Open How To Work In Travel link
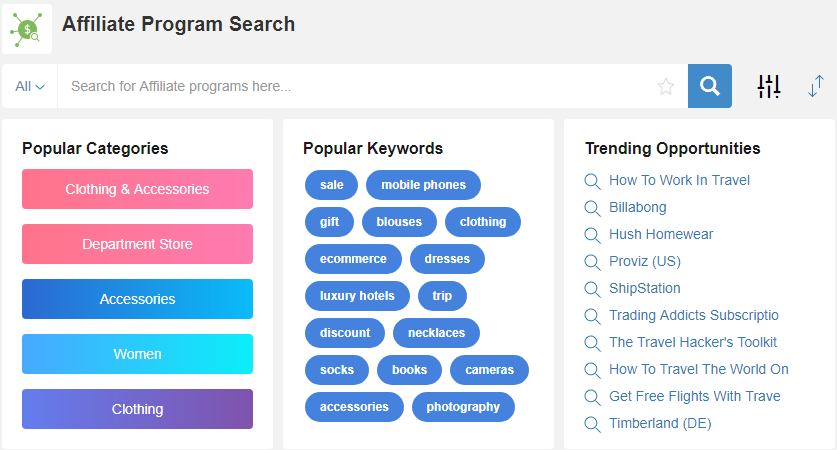The width and height of the screenshot is (837, 450). [680, 180]
